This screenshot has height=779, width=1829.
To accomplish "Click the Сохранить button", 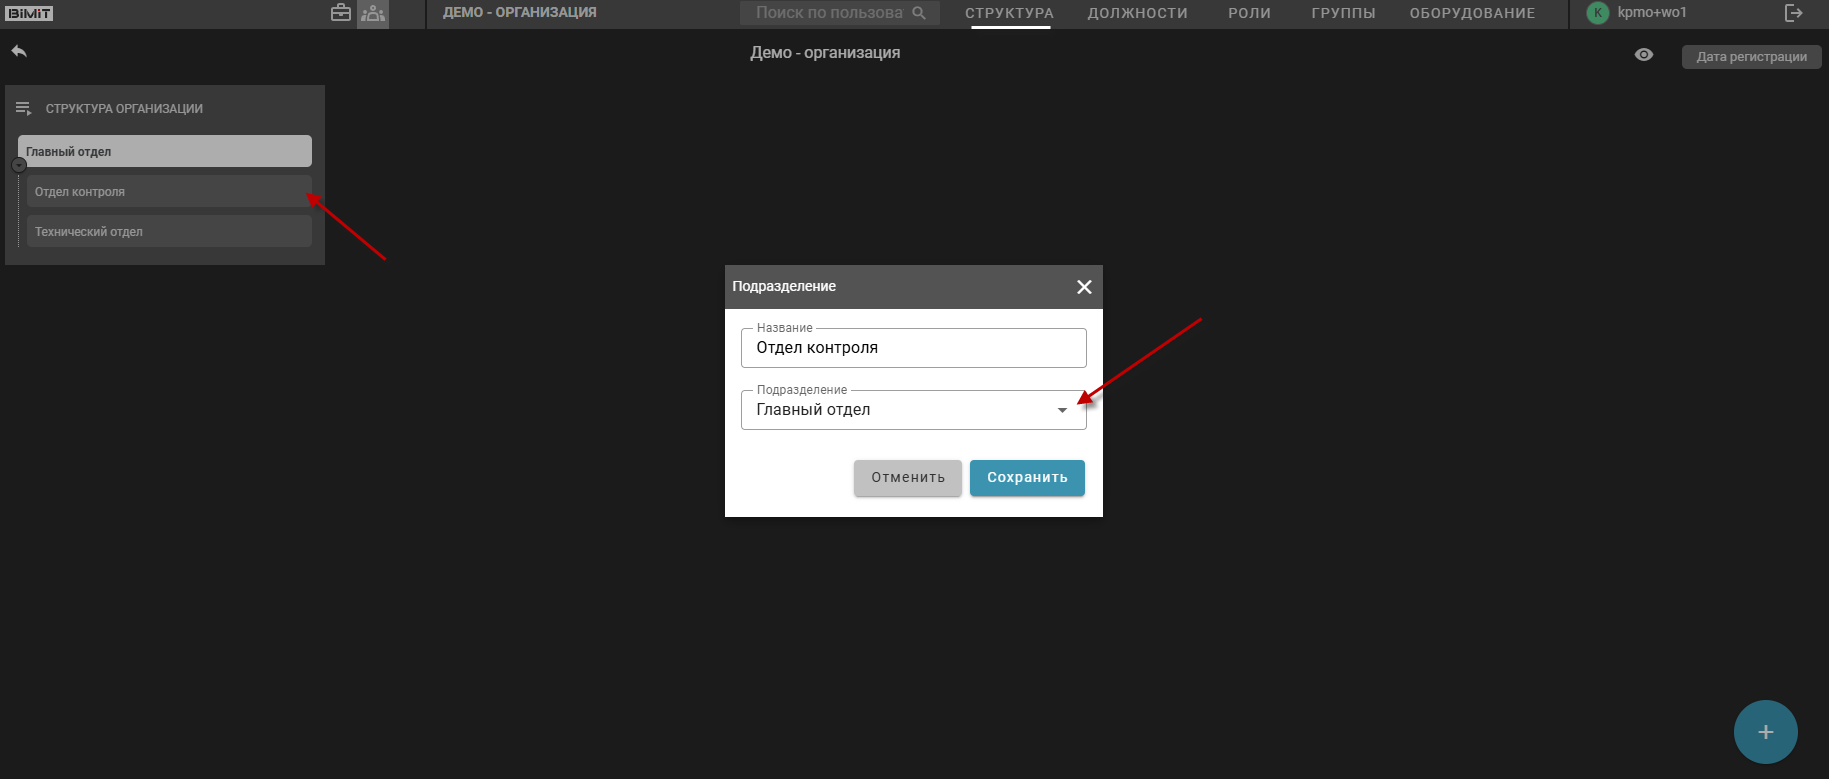I will point(1027,478).
